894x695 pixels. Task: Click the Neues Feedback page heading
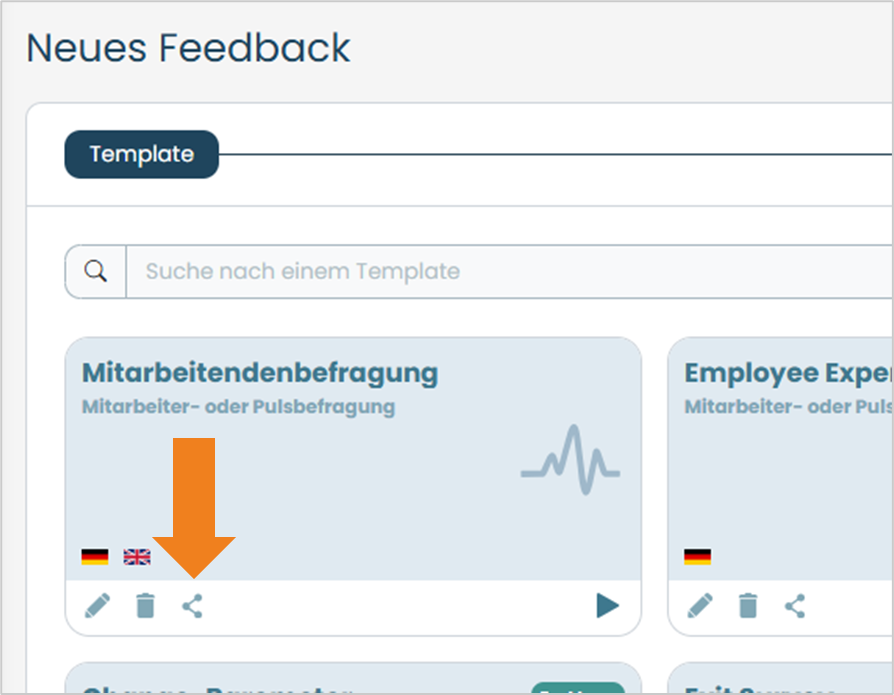pyautogui.click(x=188, y=47)
